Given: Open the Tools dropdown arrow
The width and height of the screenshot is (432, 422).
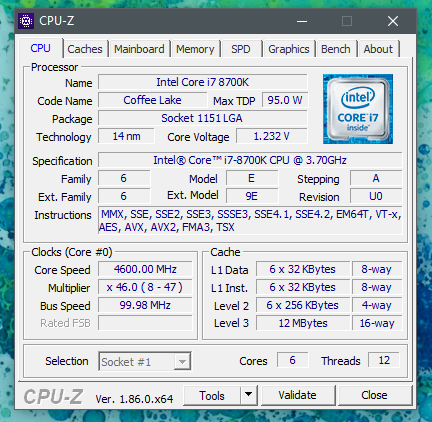Looking at the screenshot, I should tap(248, 395).
